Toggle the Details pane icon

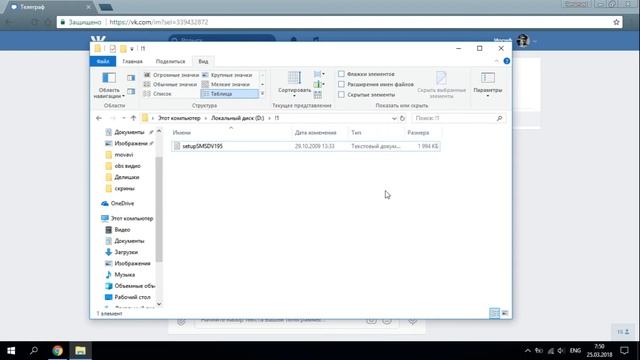pyautogui.click(x=131, y=91)
